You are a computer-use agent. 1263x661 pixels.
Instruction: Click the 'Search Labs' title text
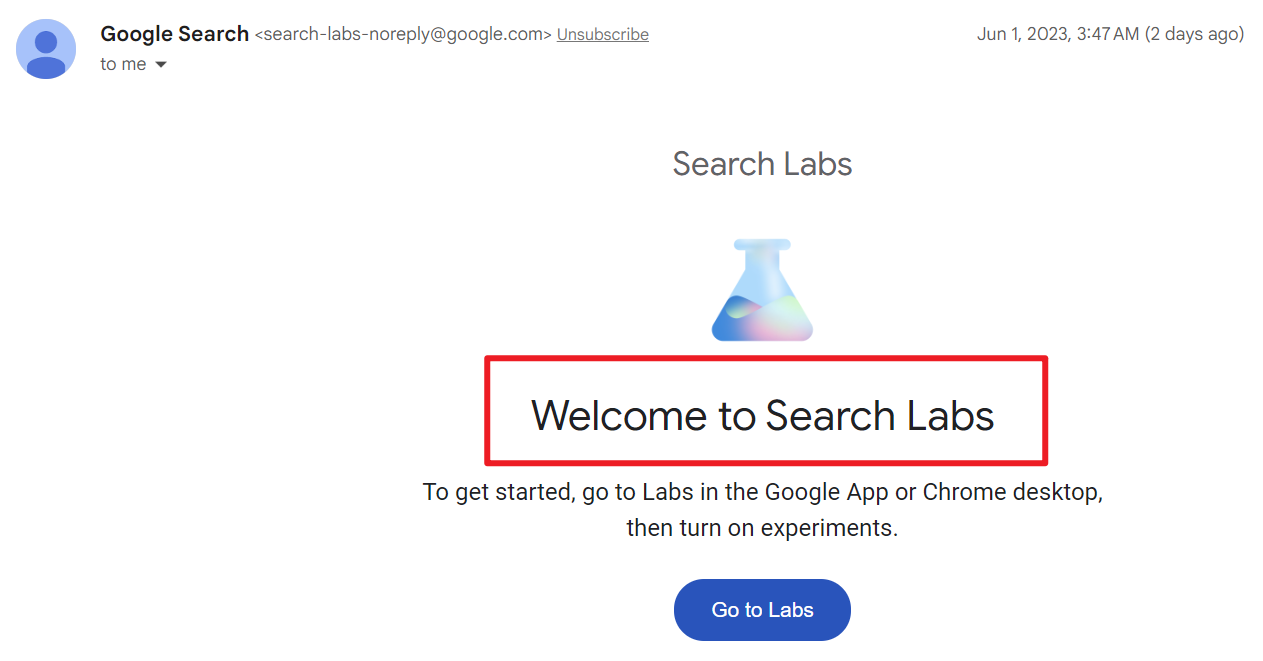tap(762, 163)
